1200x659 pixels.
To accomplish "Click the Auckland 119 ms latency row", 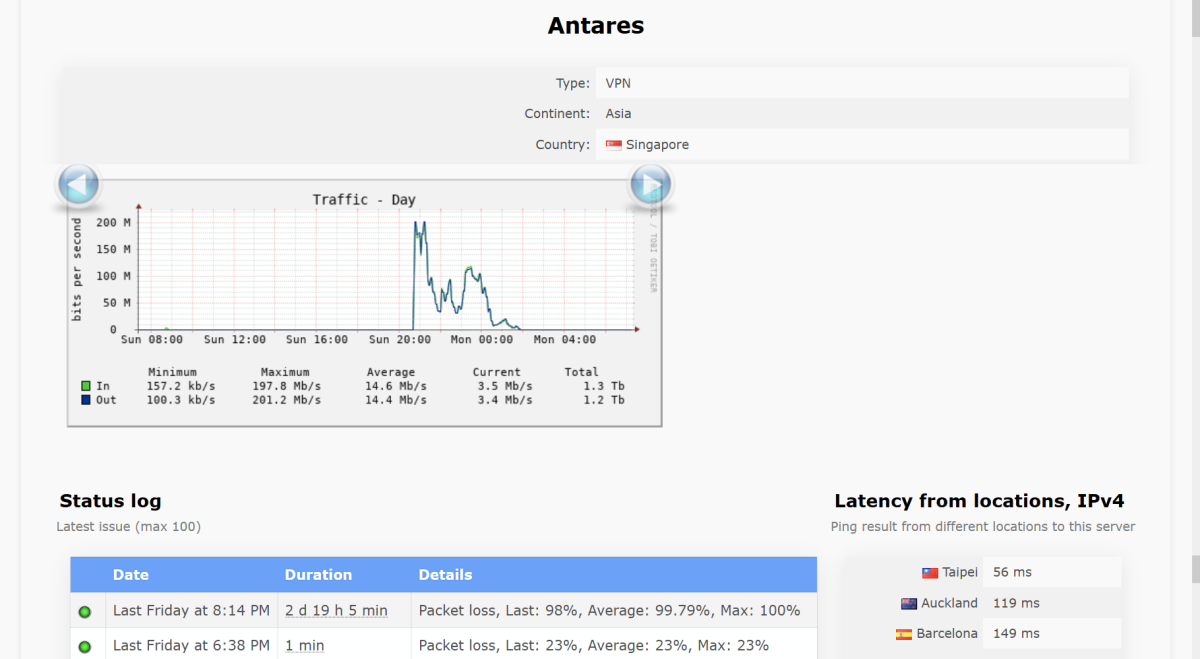I will coord(982,603).
